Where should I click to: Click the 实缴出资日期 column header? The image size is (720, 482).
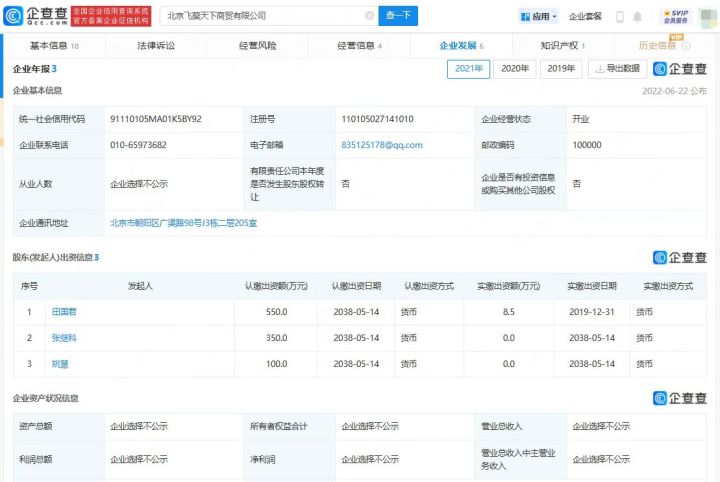[x=591, y=286]
